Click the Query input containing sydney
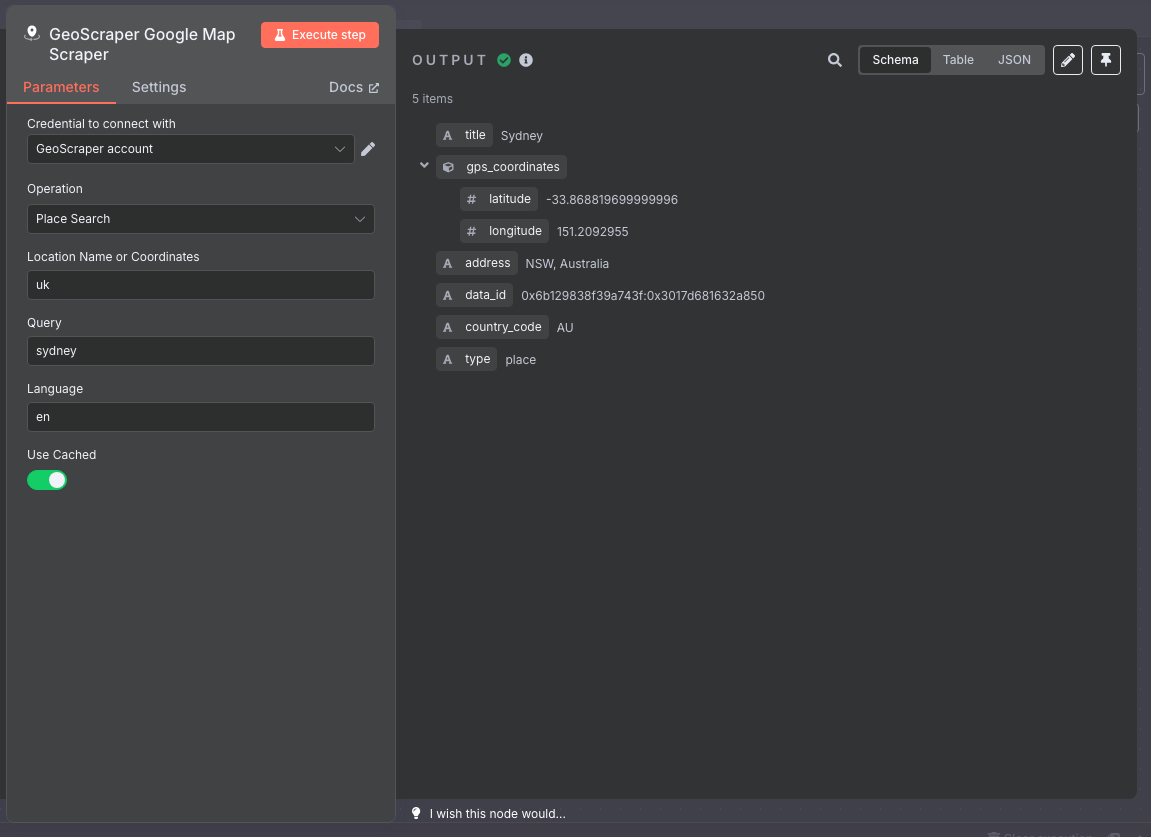 click(x=200, y=351)
